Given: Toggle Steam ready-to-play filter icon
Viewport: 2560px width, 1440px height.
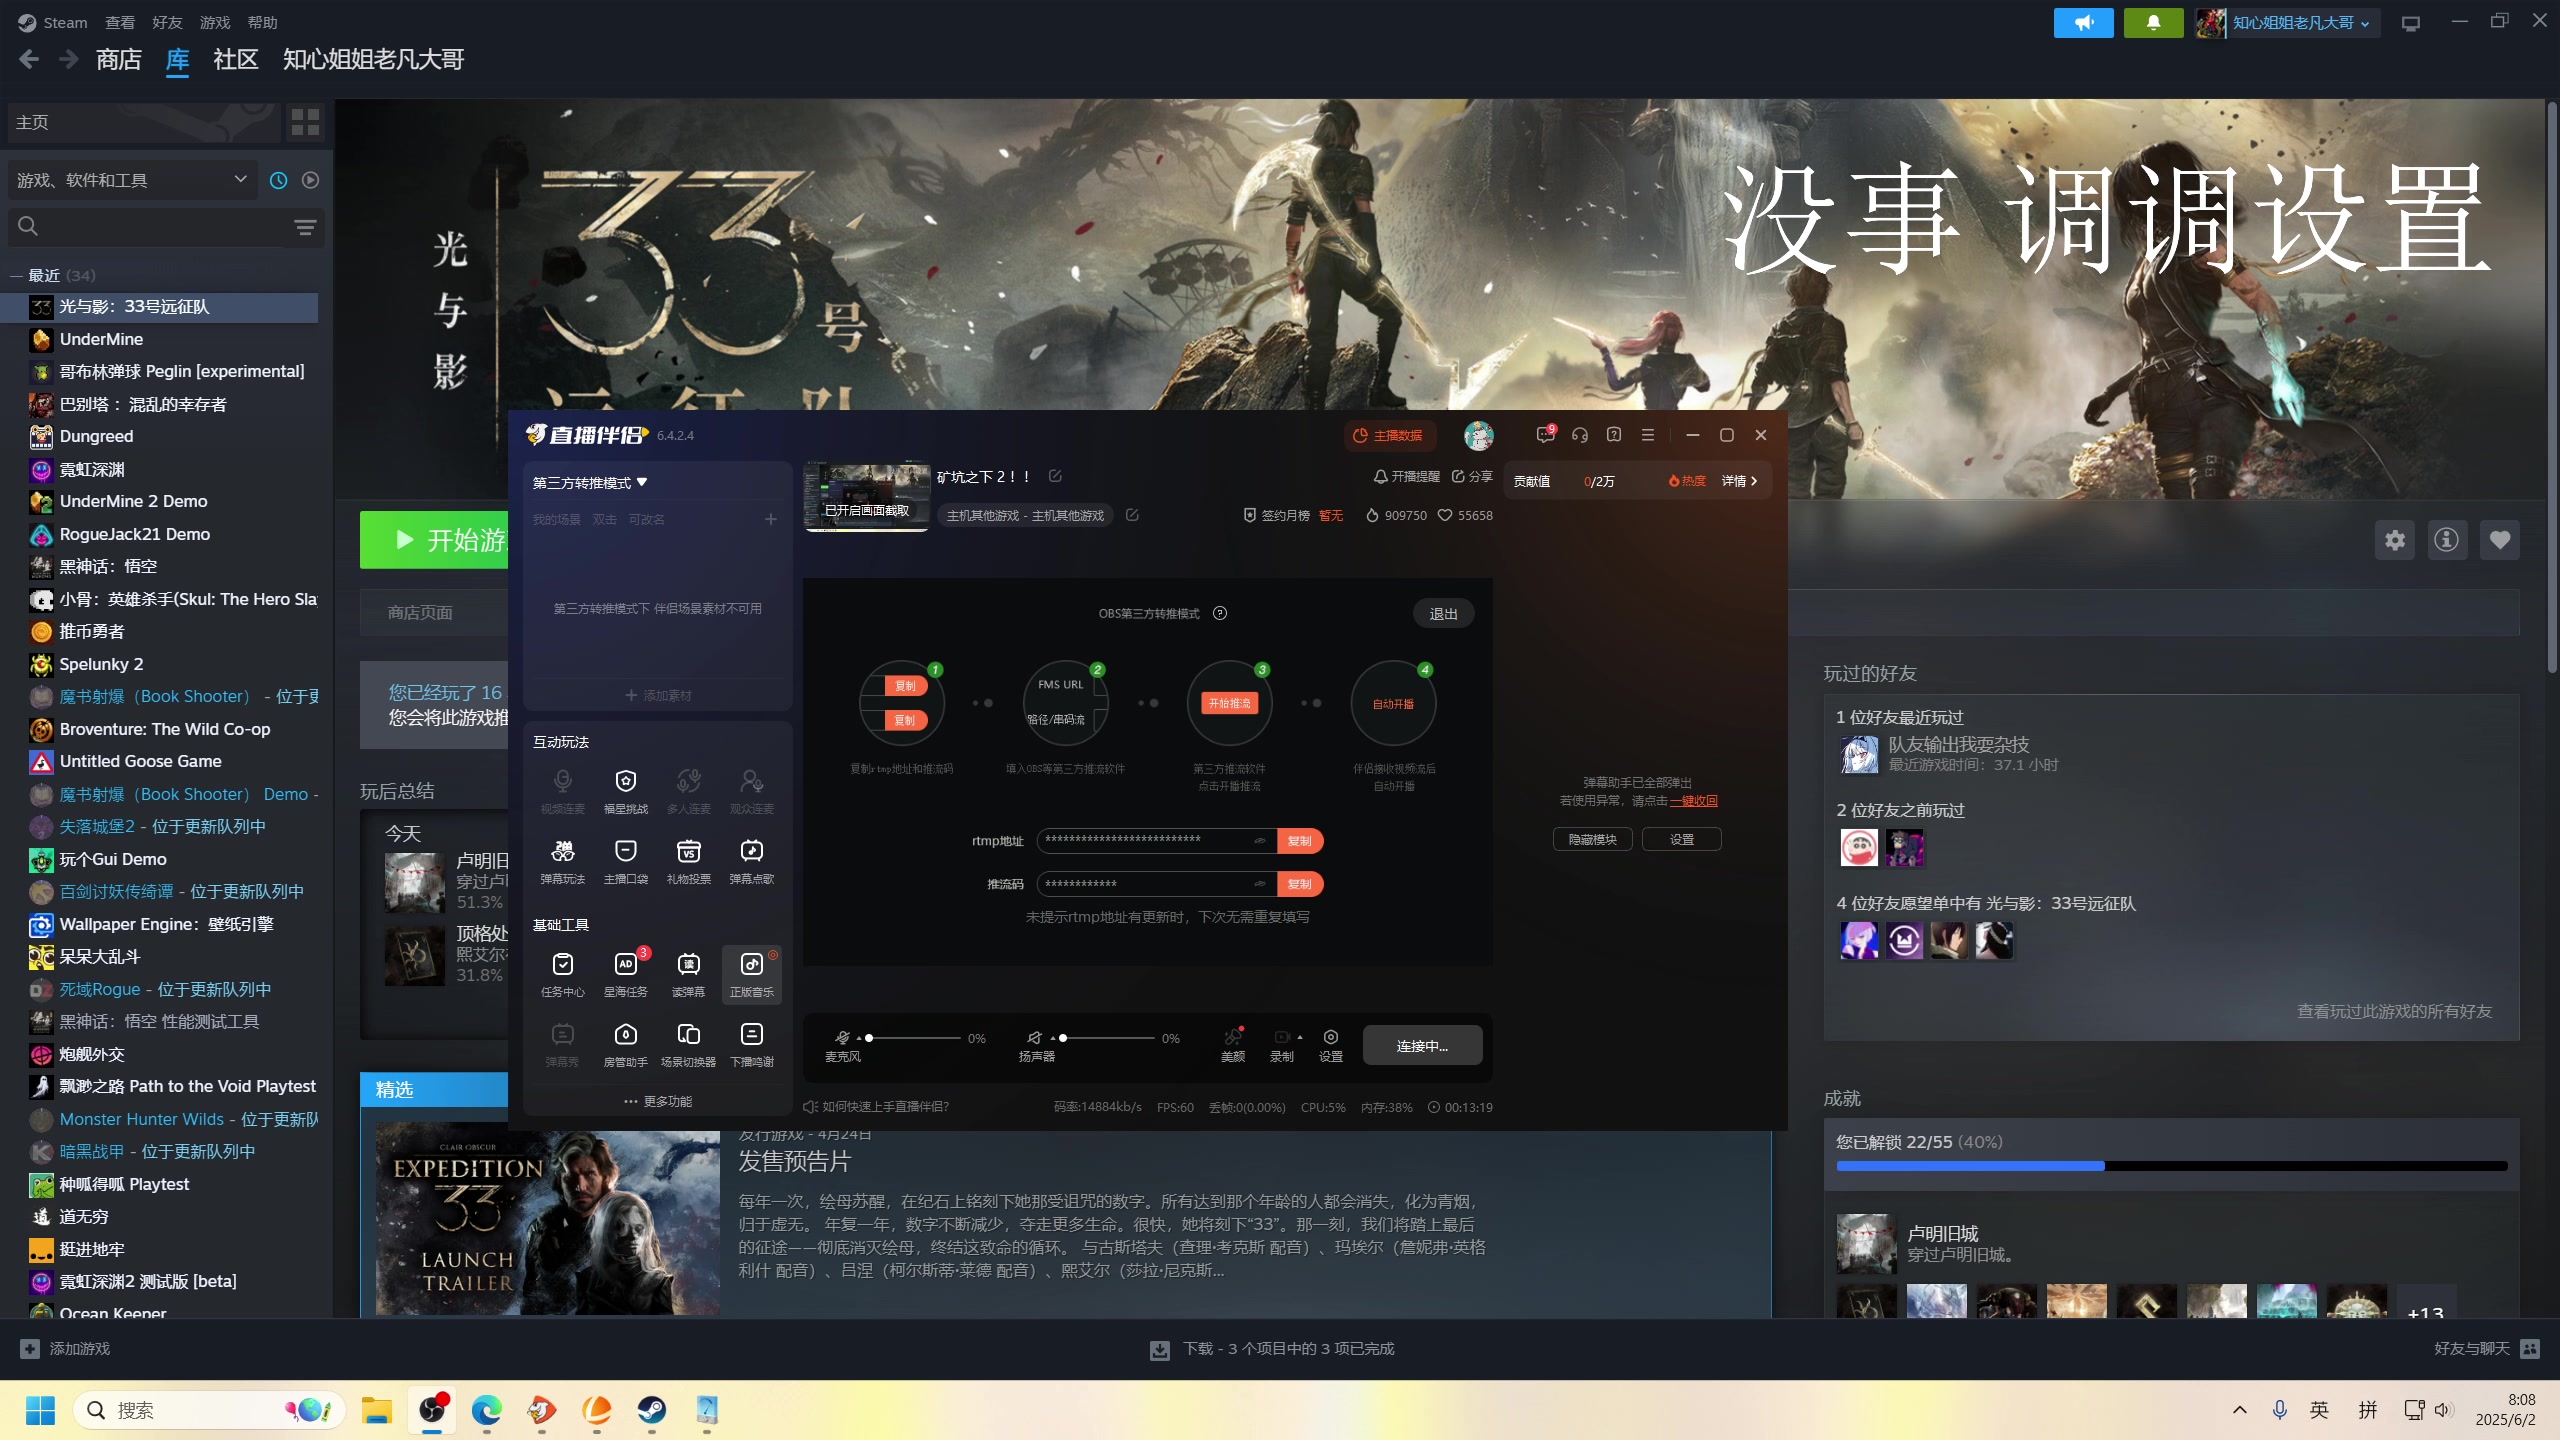Looking at the screenshot, I should [311, 180].
